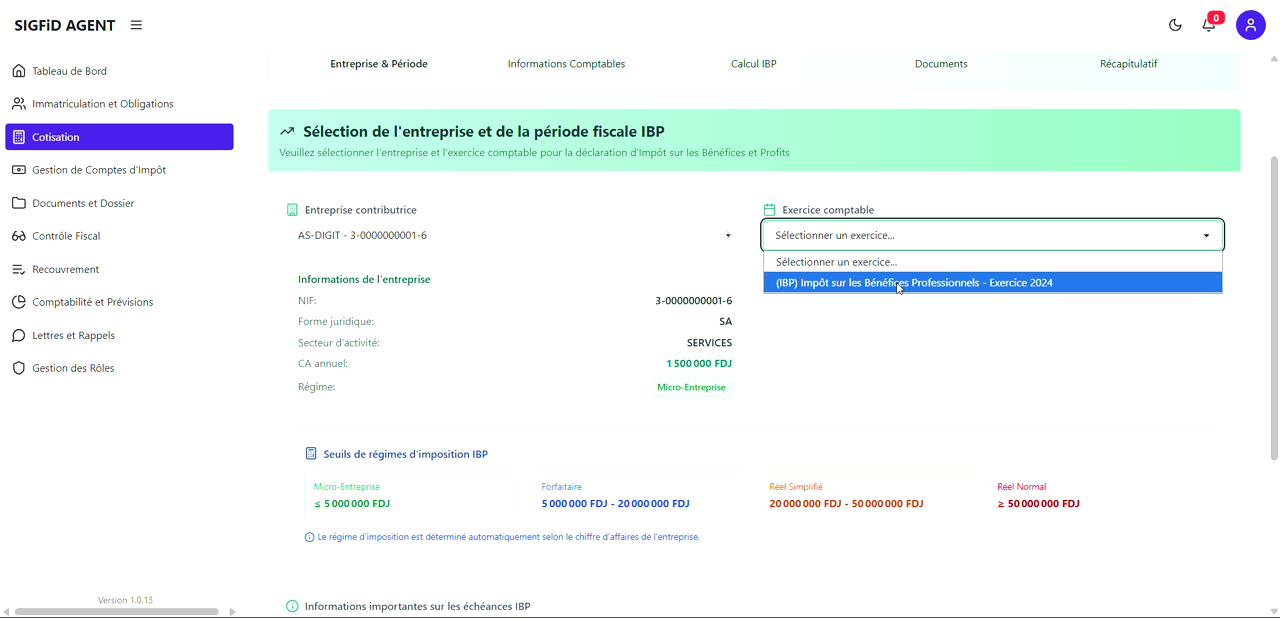
Task: Click the Cotisation icon in the sidebar
Action: pyautogui.click(x=17, y=136)
